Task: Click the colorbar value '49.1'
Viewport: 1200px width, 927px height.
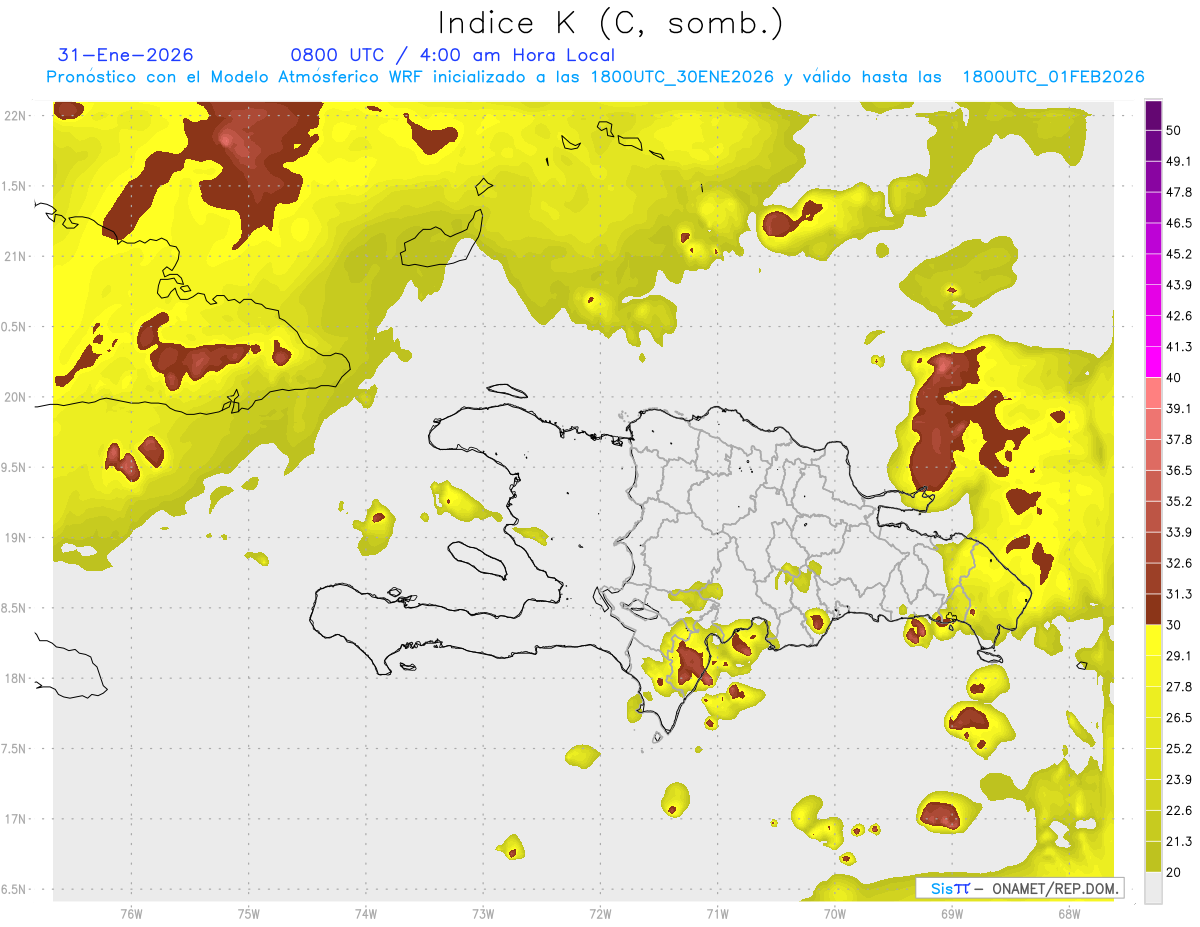Action: point(1179,161)
